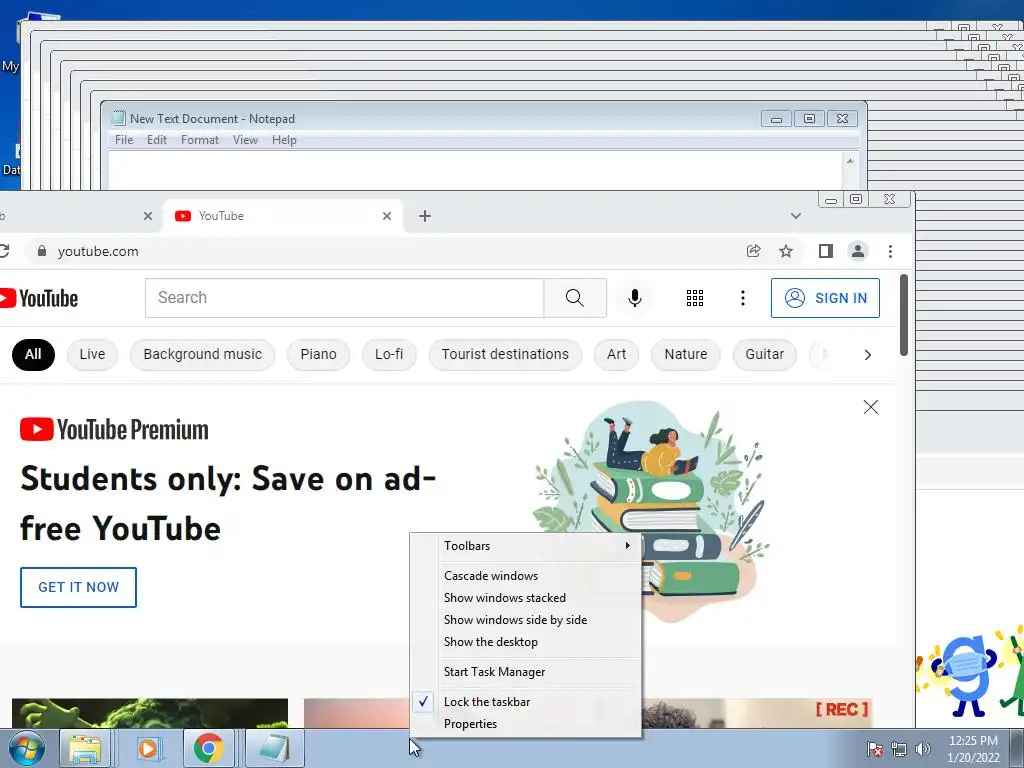Close the tab left of YouTube
This screenshot has height=768, width=1024.
click(148, 216)
